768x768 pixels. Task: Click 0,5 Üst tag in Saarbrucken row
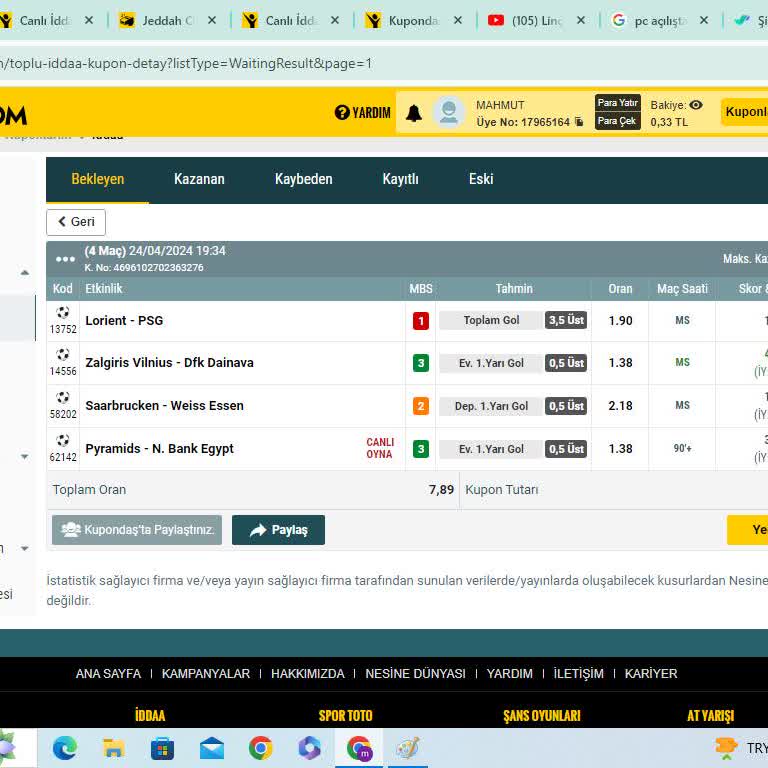[x=566, y=406]
